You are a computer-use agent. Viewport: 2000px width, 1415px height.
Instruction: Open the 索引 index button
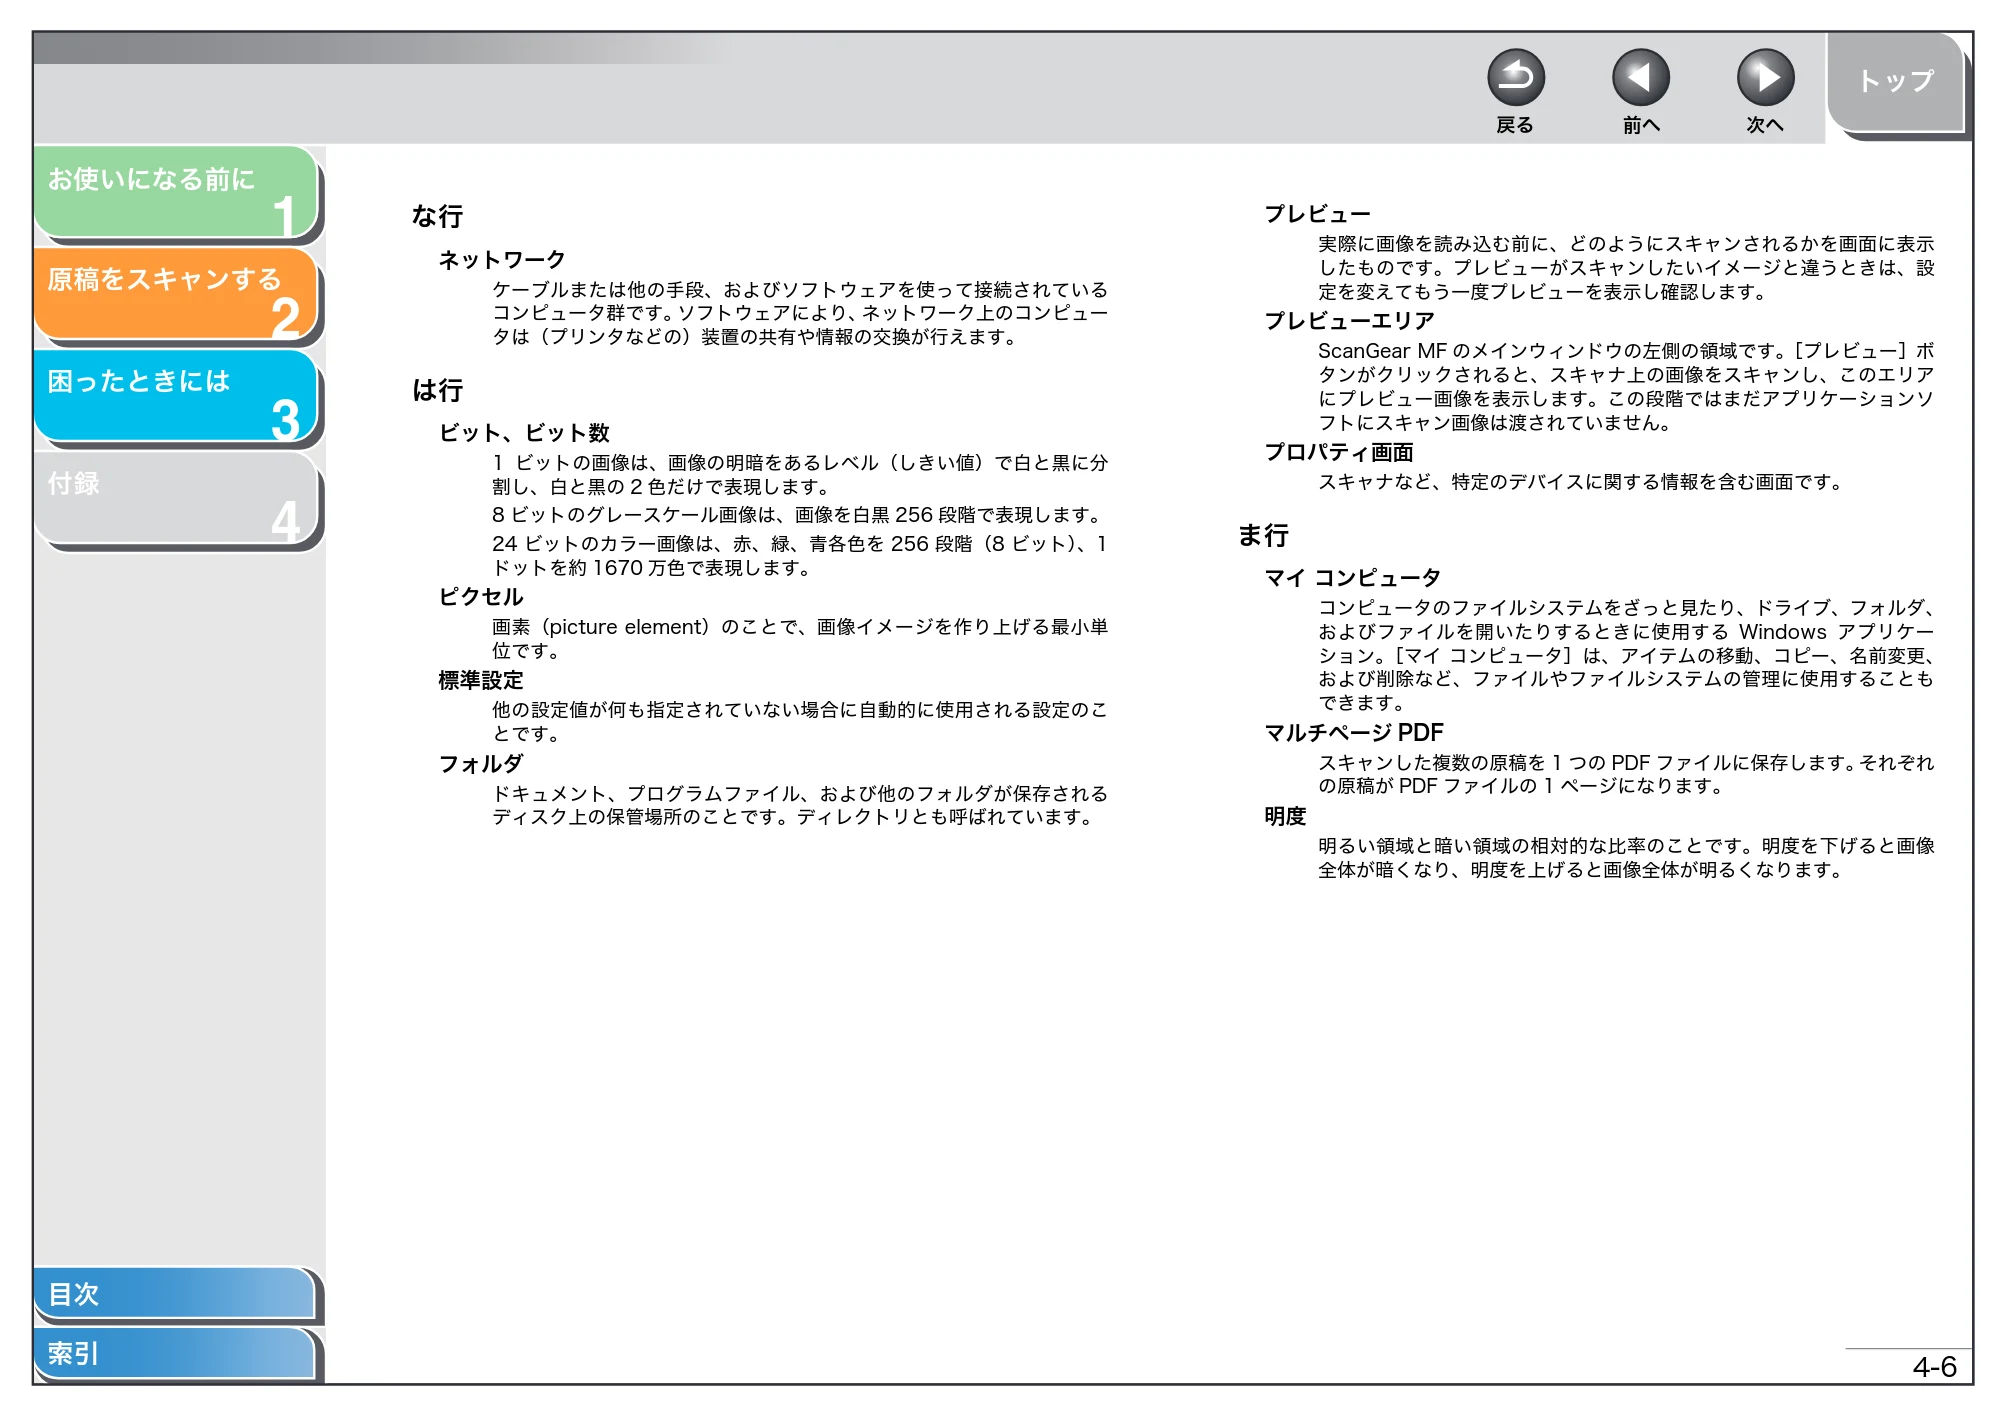pos(174,1353)
